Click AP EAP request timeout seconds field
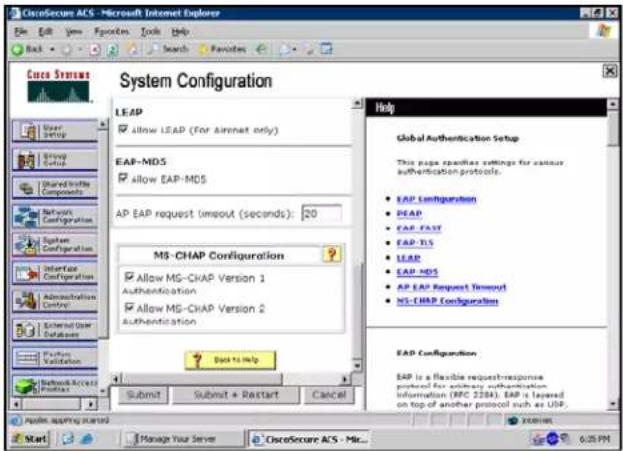 click(x=321, y=213)
